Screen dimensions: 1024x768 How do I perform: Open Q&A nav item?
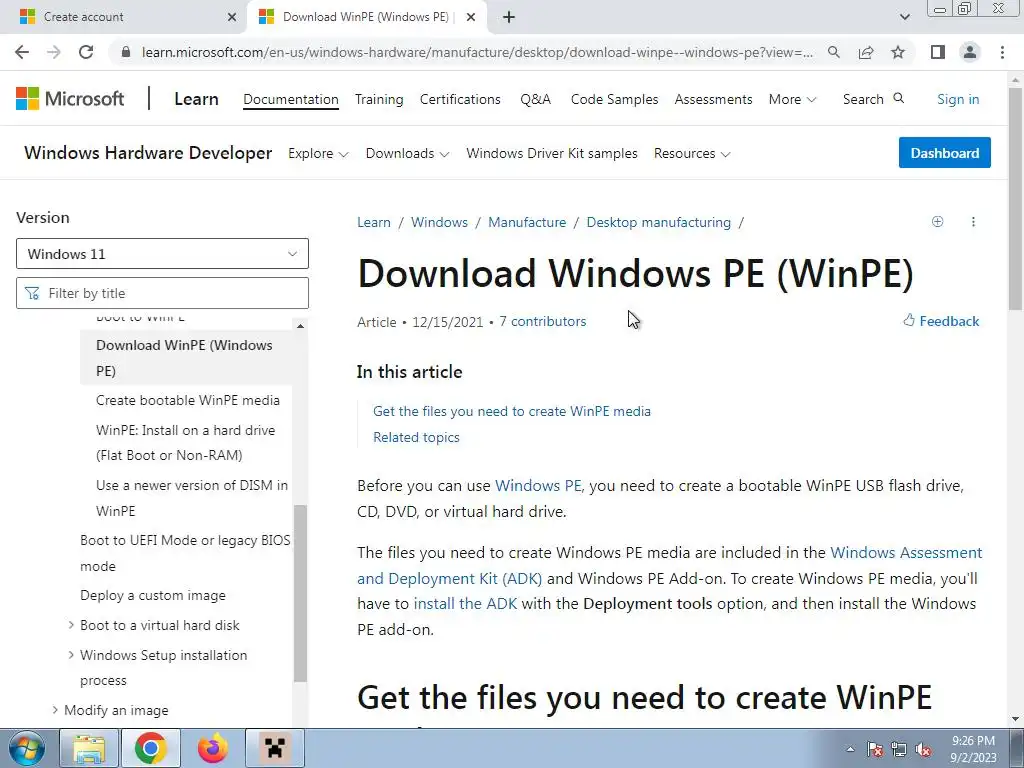tap(536, 99)
